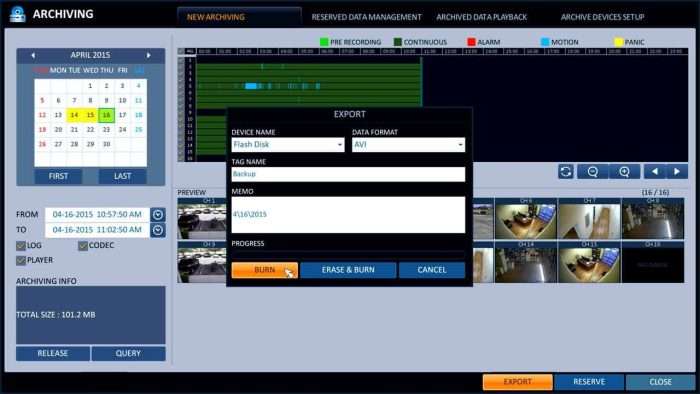This screenshot has width=700, height=394.
Task: Move timeline right with arrow button
Action: point(677,171)
